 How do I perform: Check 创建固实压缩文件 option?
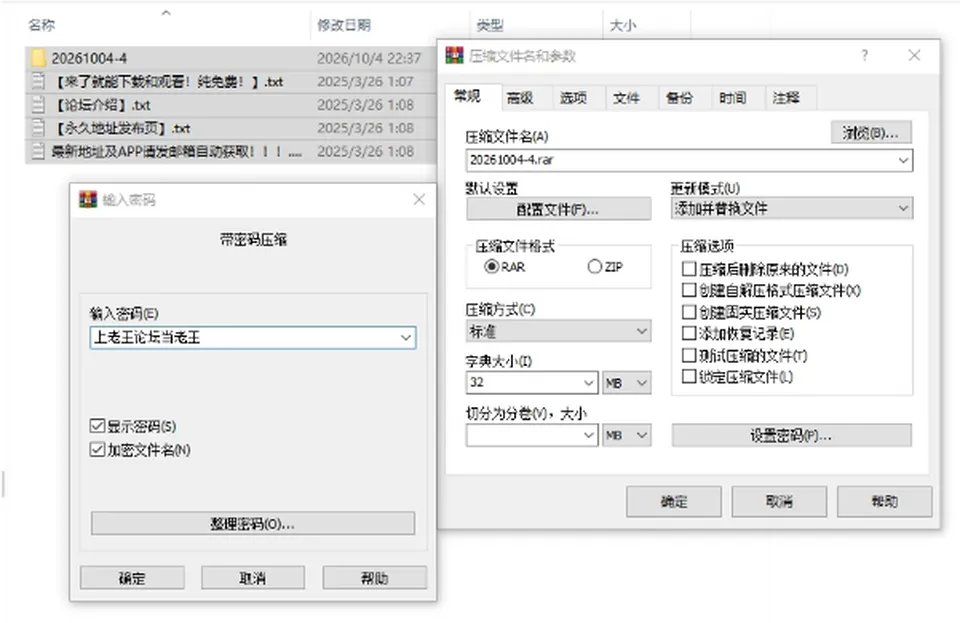[x=689, y=312]
